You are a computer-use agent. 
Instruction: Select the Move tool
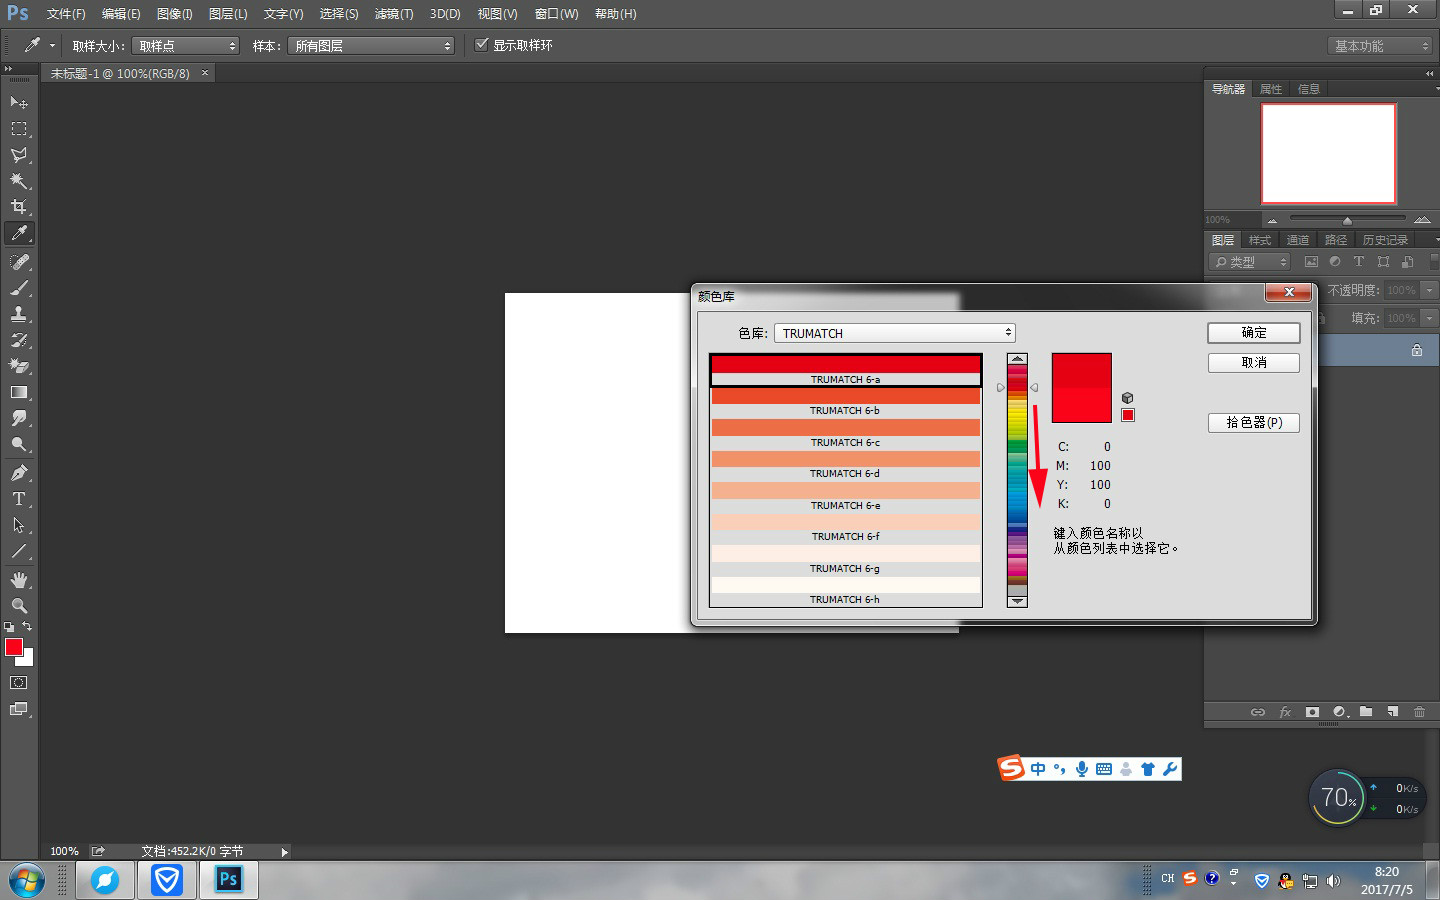19,103
